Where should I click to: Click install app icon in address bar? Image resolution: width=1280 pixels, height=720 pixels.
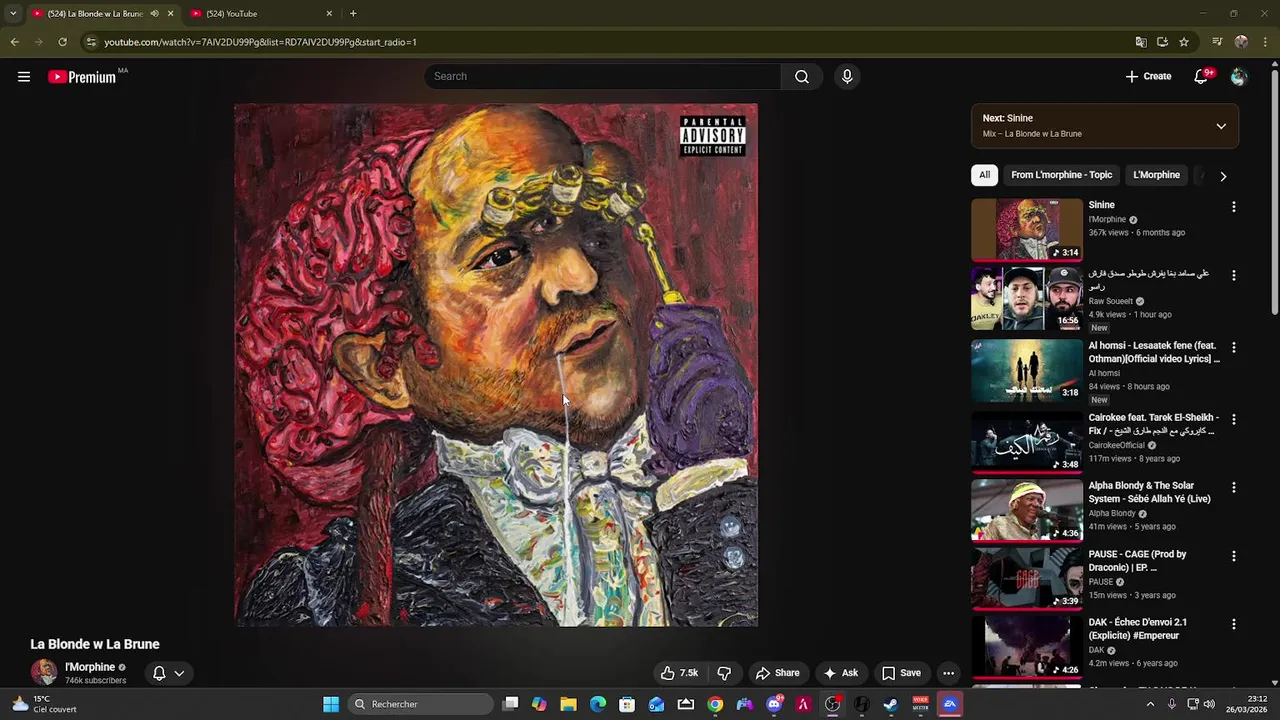coord(1162,42)
